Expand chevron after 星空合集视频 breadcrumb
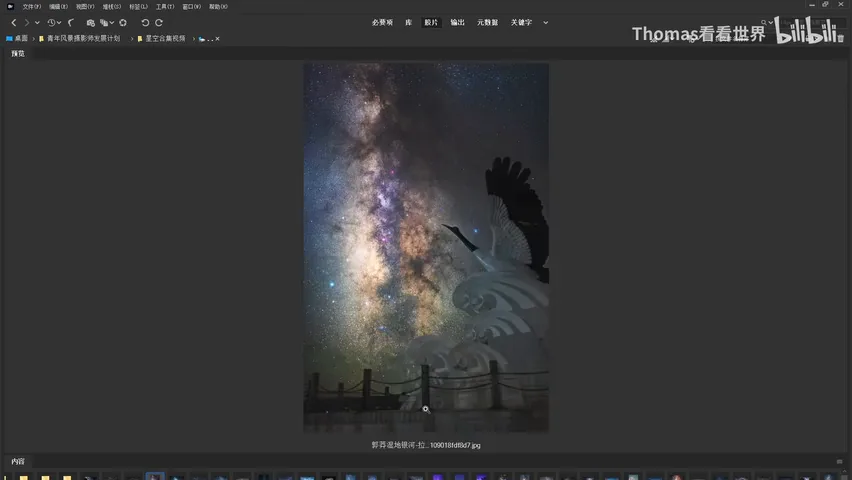852x480 pixels. pyautogui.click(x=193, y=39)
